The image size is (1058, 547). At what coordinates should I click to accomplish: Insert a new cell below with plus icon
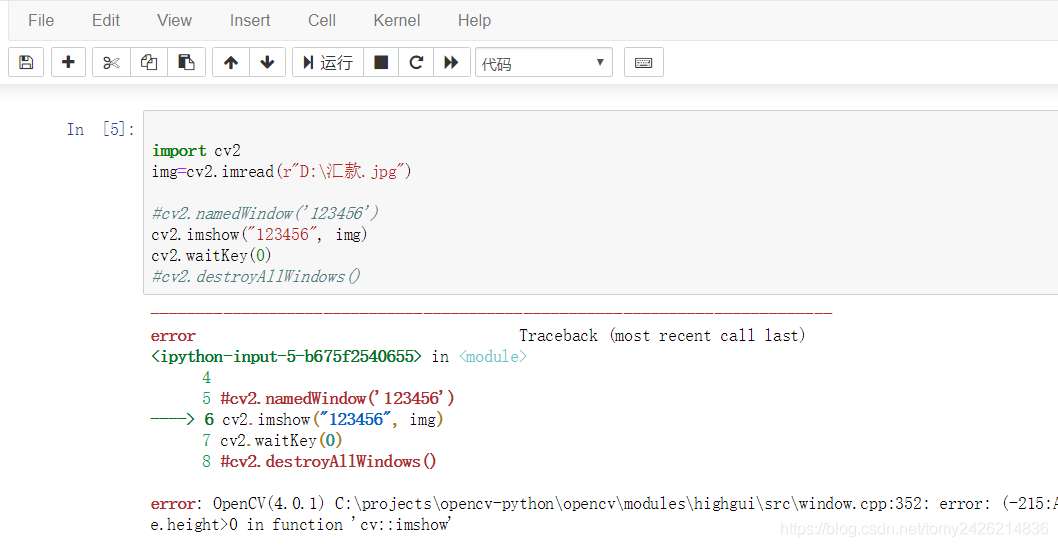[68, 62]
